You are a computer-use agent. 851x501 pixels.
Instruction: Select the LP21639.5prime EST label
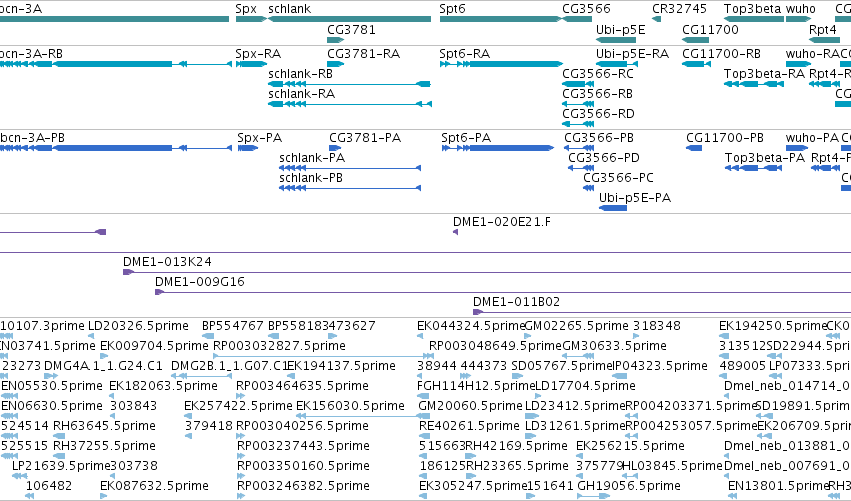61,466
